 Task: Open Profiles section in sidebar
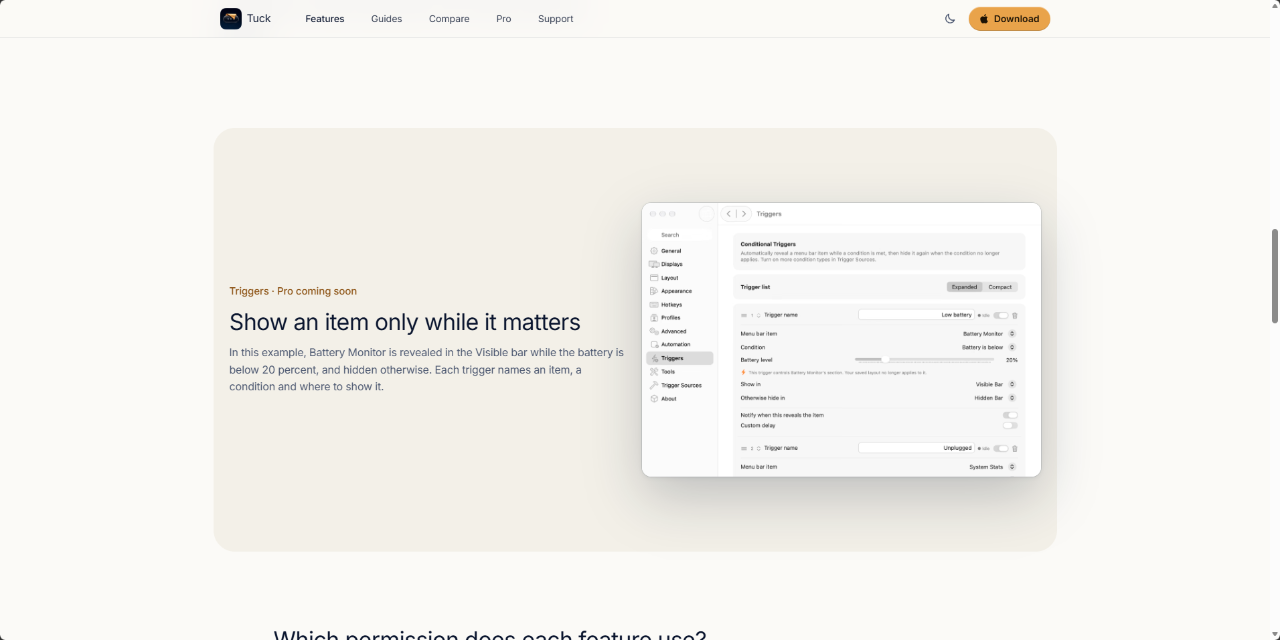tap(665, 318)
